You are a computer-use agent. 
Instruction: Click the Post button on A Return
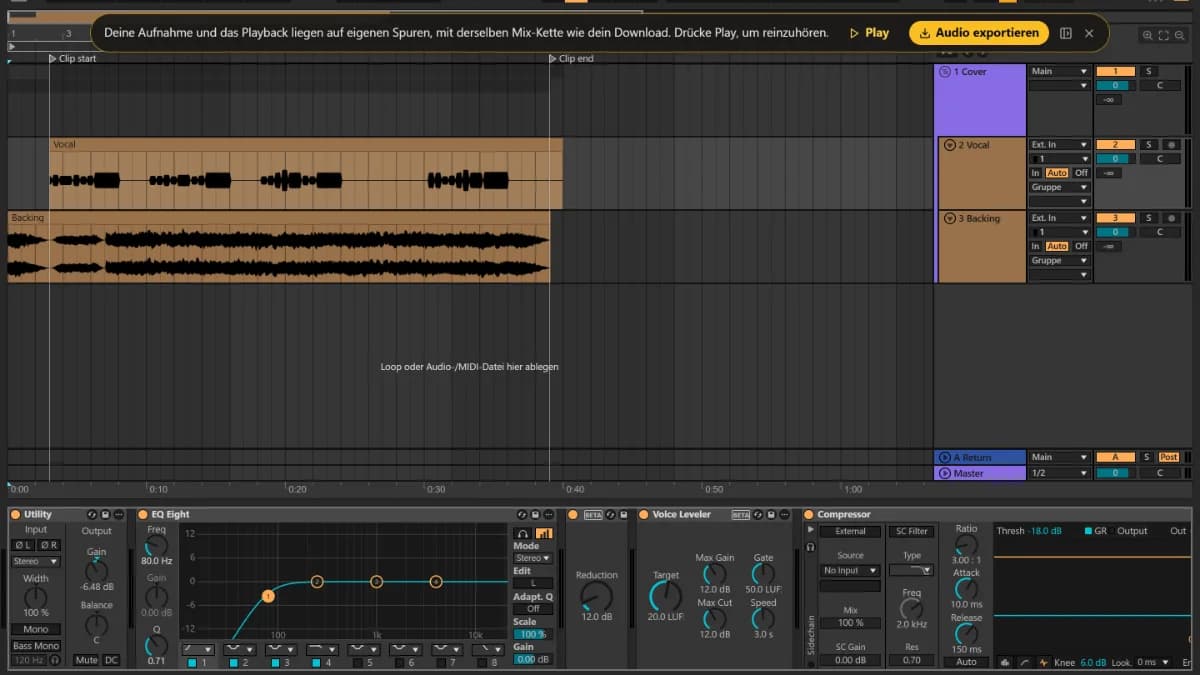pos(1168,457)
